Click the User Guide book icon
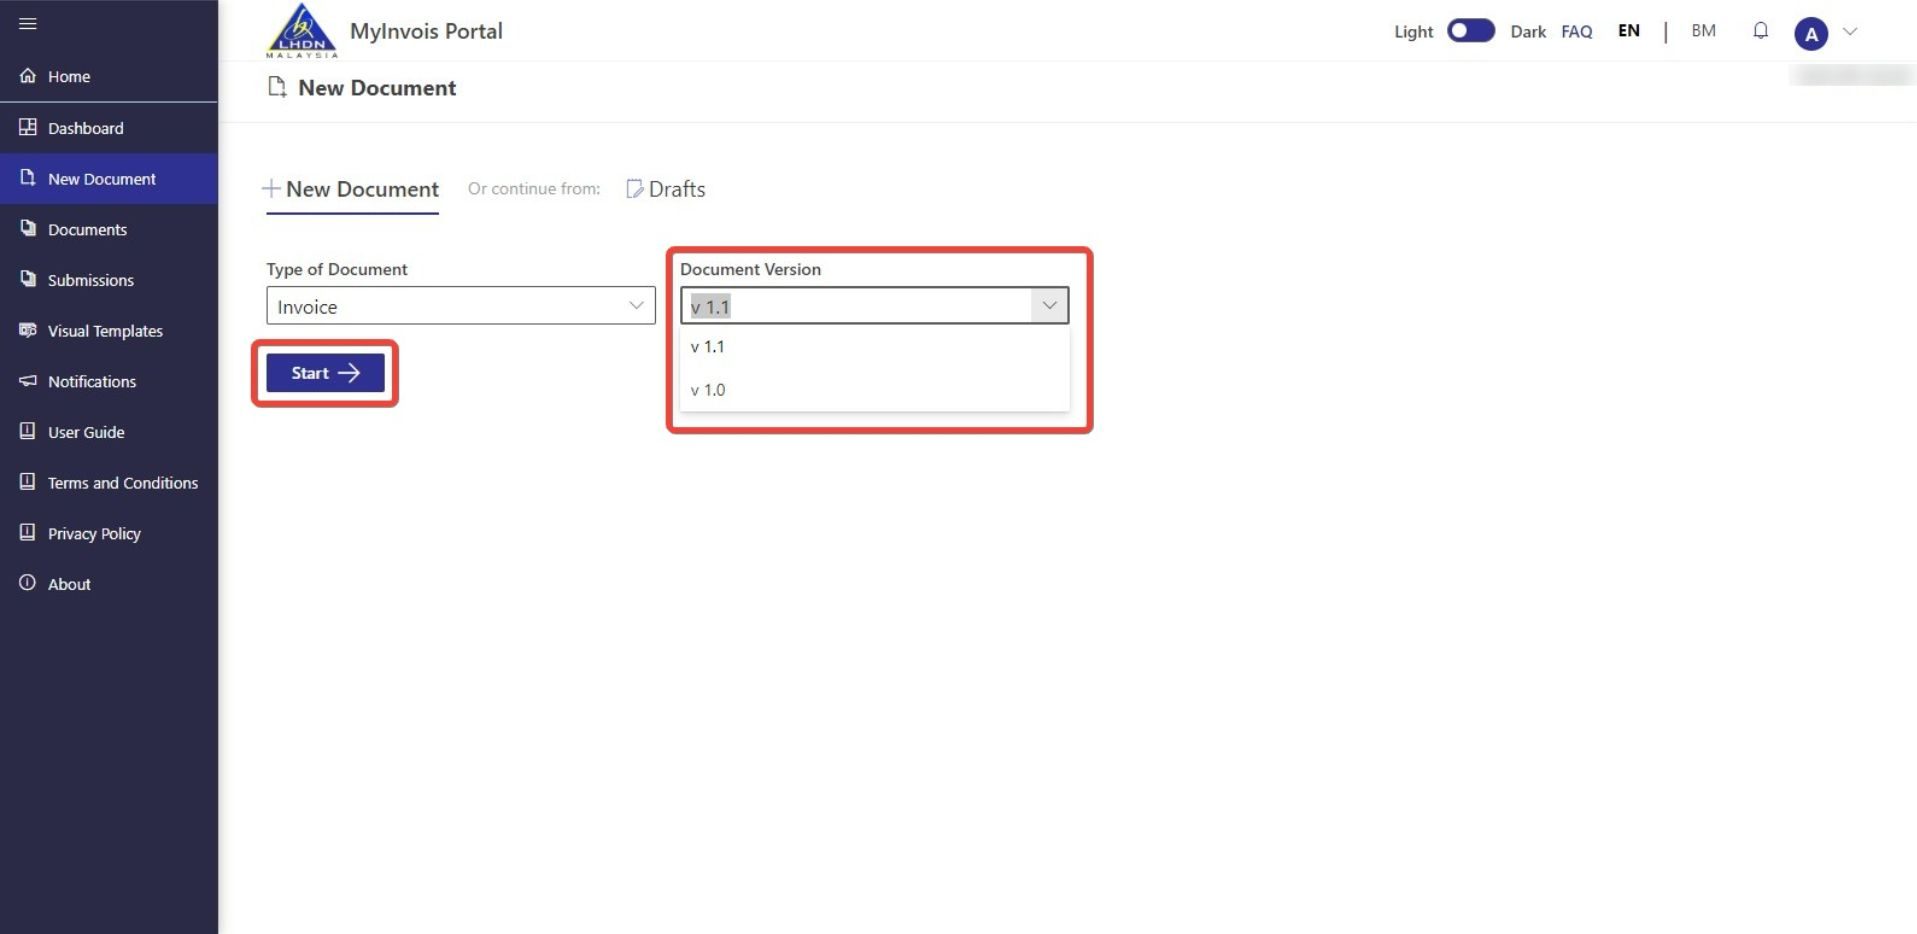The image size is (1917, 934). [28, 431]
